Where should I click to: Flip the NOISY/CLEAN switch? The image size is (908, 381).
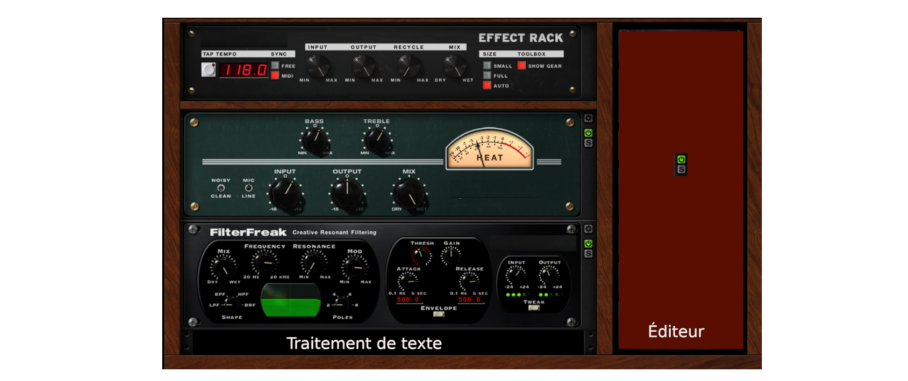(220, 188)
